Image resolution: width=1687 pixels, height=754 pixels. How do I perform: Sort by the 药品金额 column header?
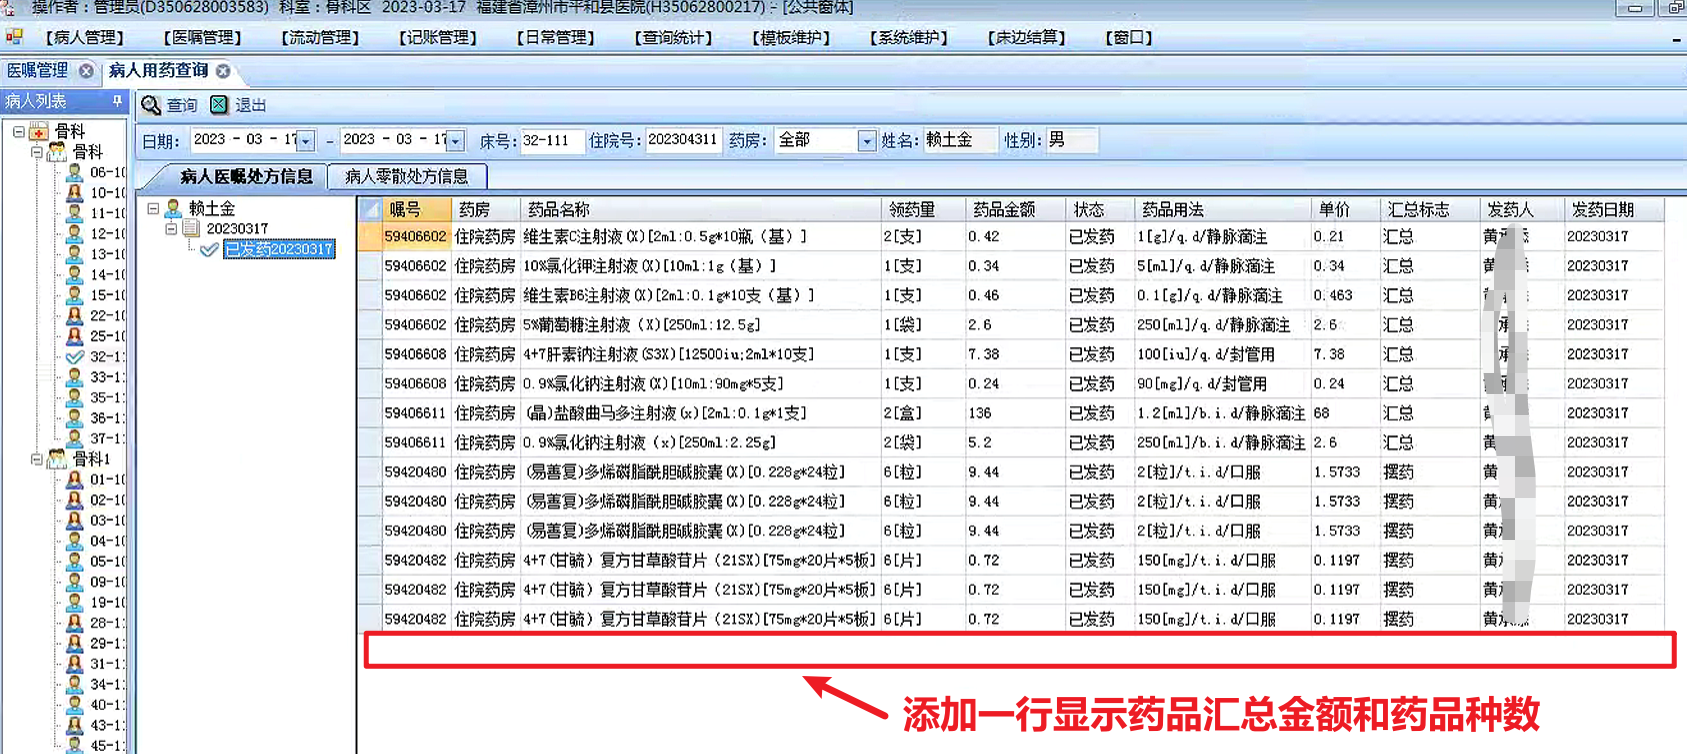click(1014, 209)
